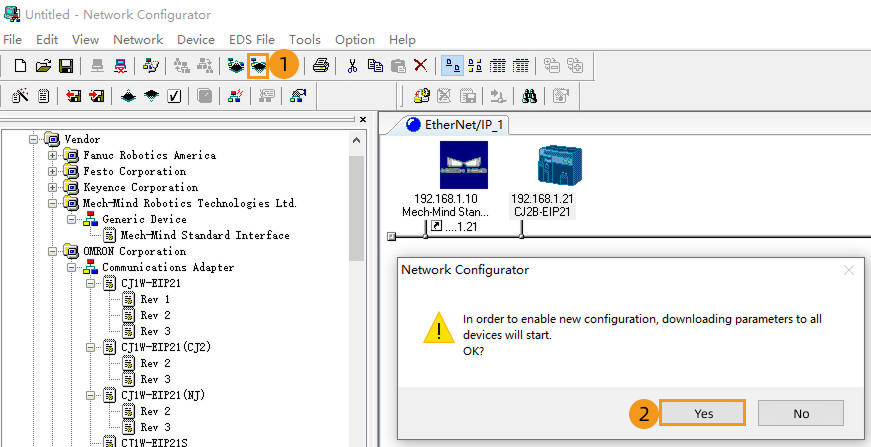This screenshot has height=447, width=871.
Task: Open the Network menu
Action: (138, 39)
